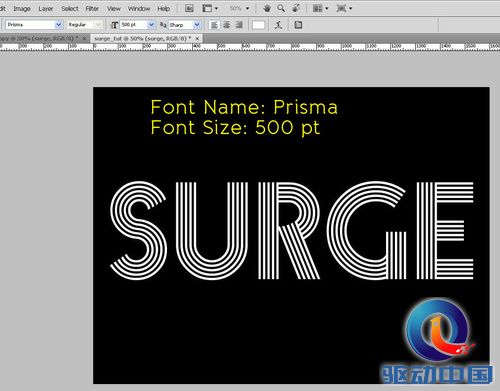
Task: Left align the text
Action: tap(214, 25)
